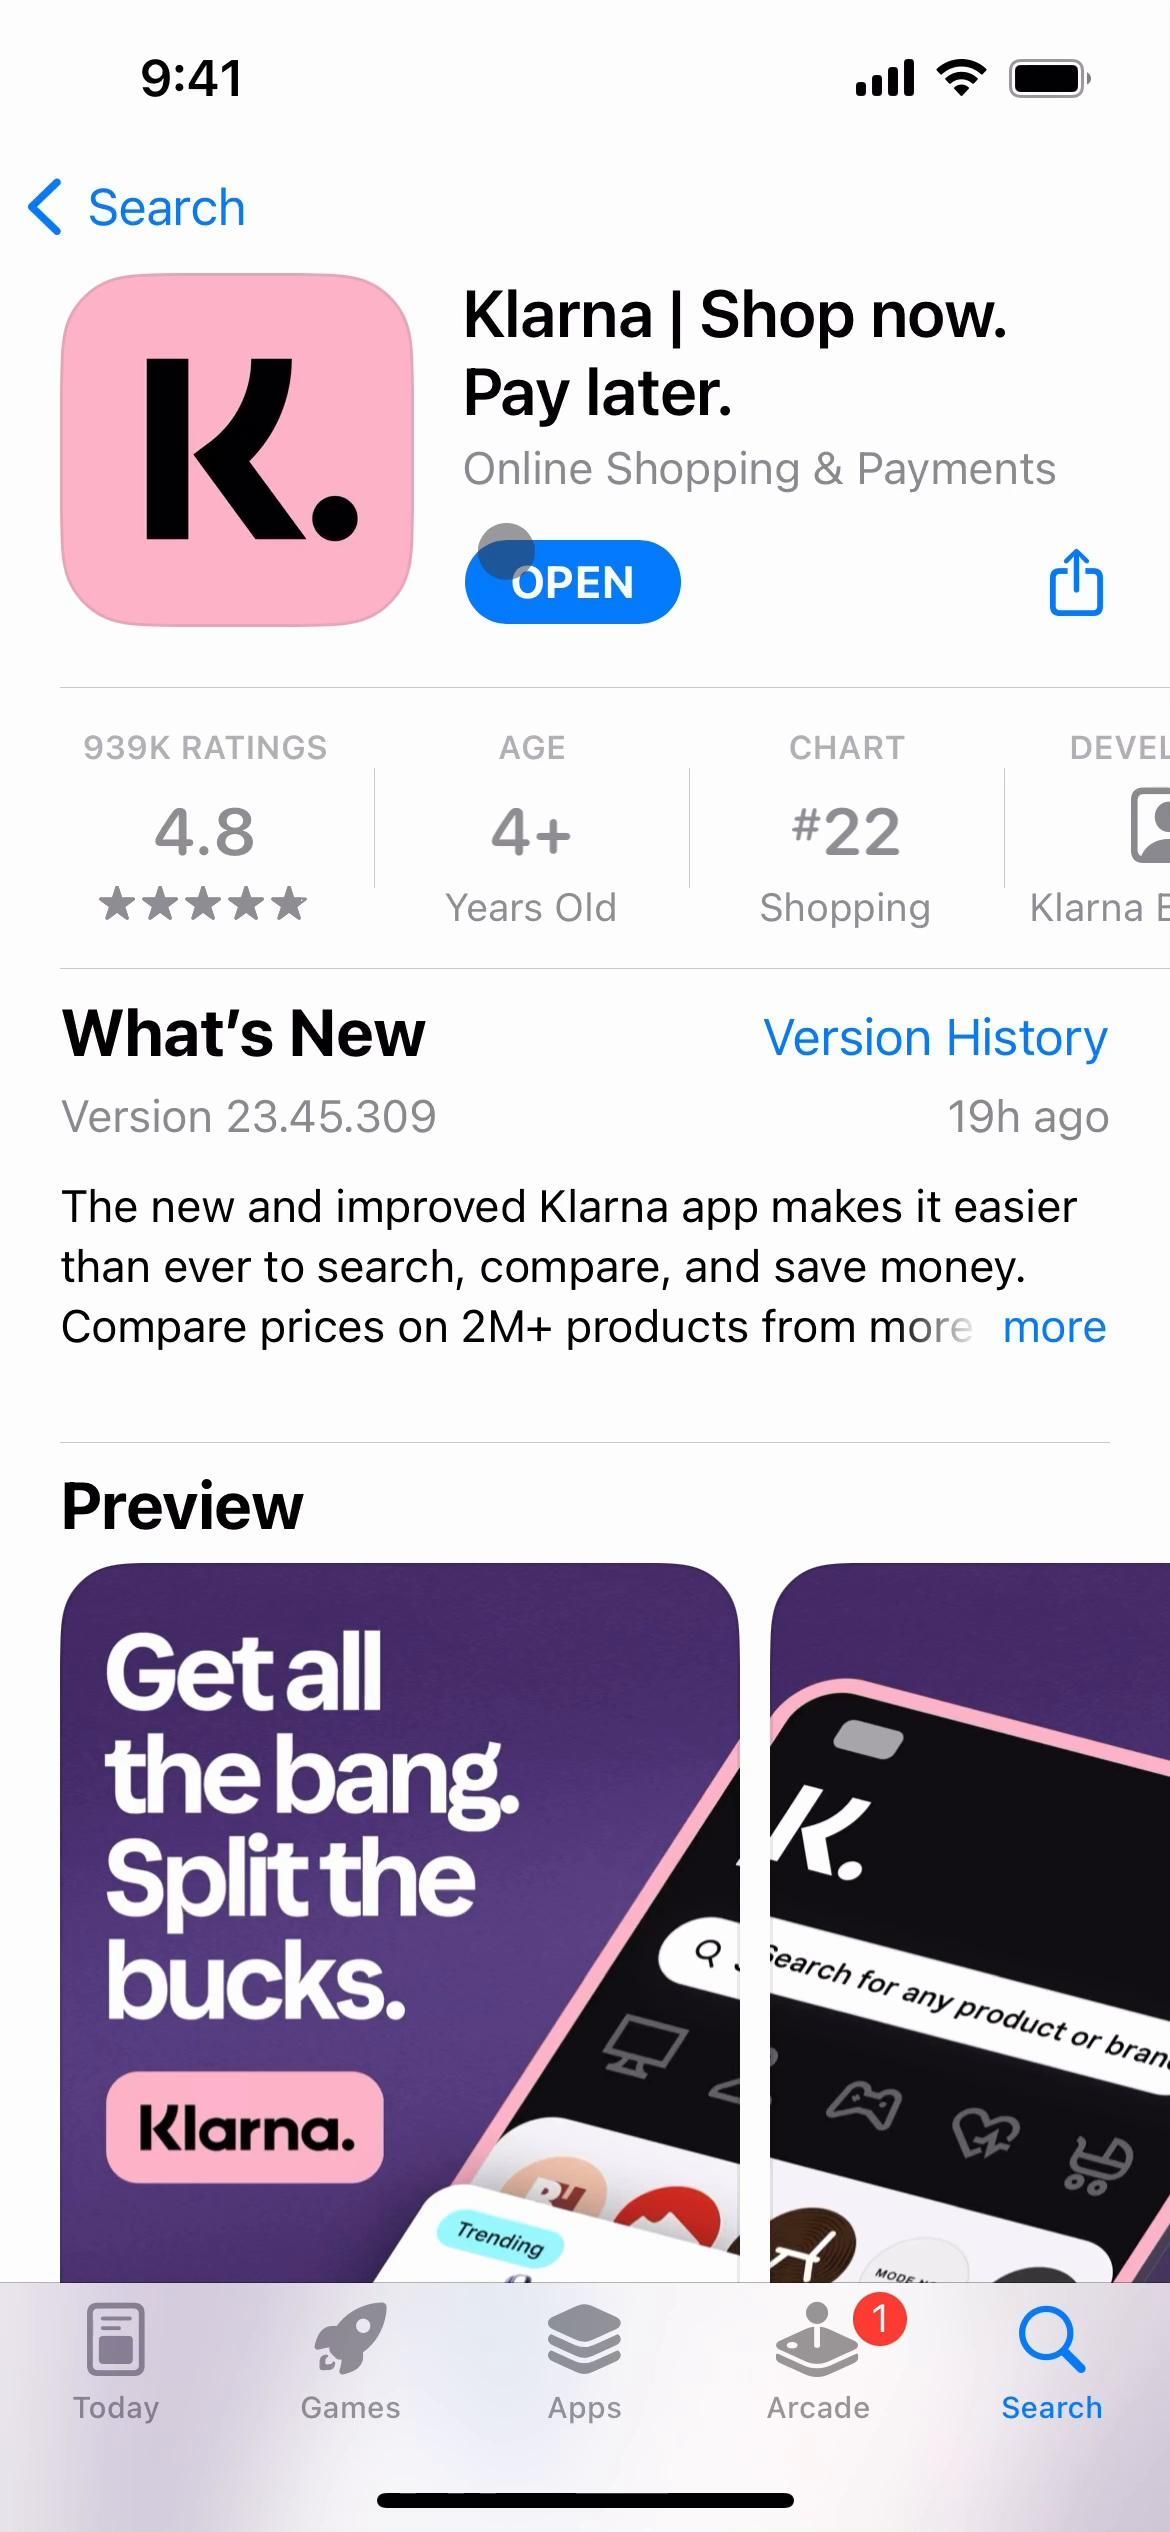Tap the 4.8 star rating block
The image size is (1170, 2532).
click(204, 830)
